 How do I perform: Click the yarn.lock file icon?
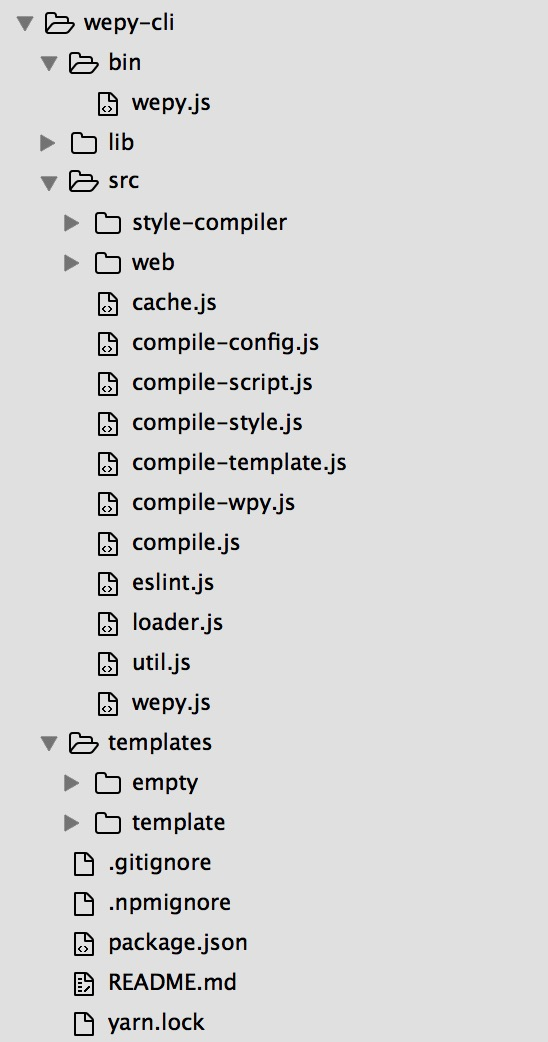pyautogui.click(x=84, y=1023)
